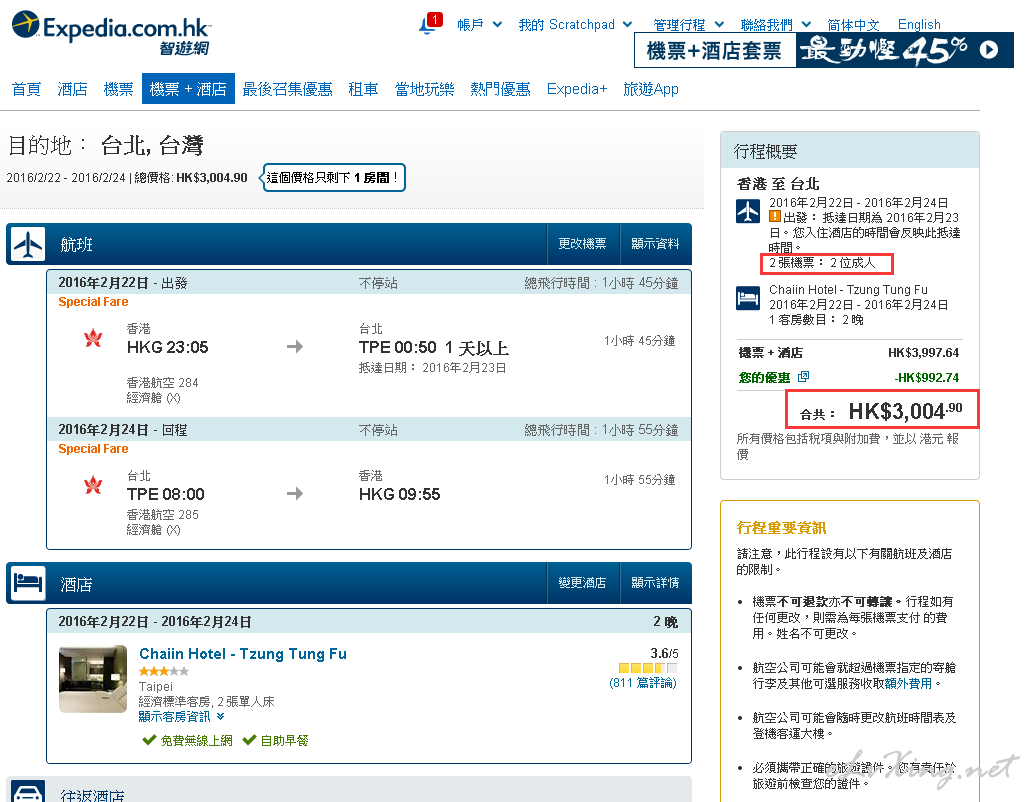Expand the 管理行程 dropdown
Viewport: 1030px width, 802px height.
[x=688, y=24]
